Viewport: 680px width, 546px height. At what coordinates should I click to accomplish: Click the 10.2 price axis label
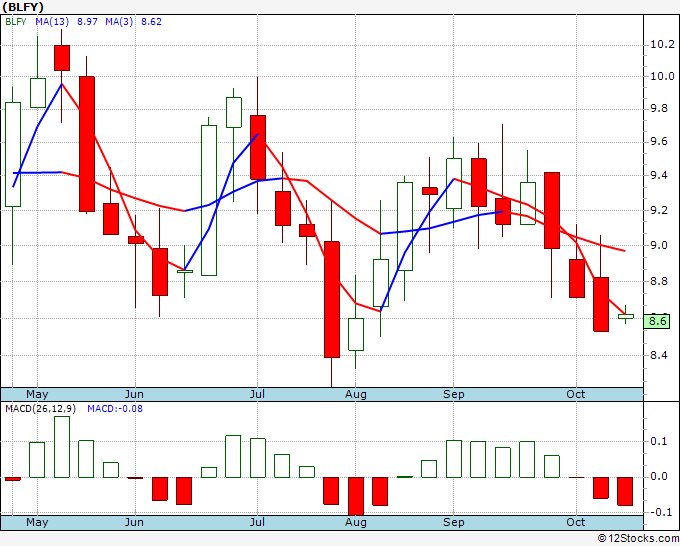click(662, 45)
